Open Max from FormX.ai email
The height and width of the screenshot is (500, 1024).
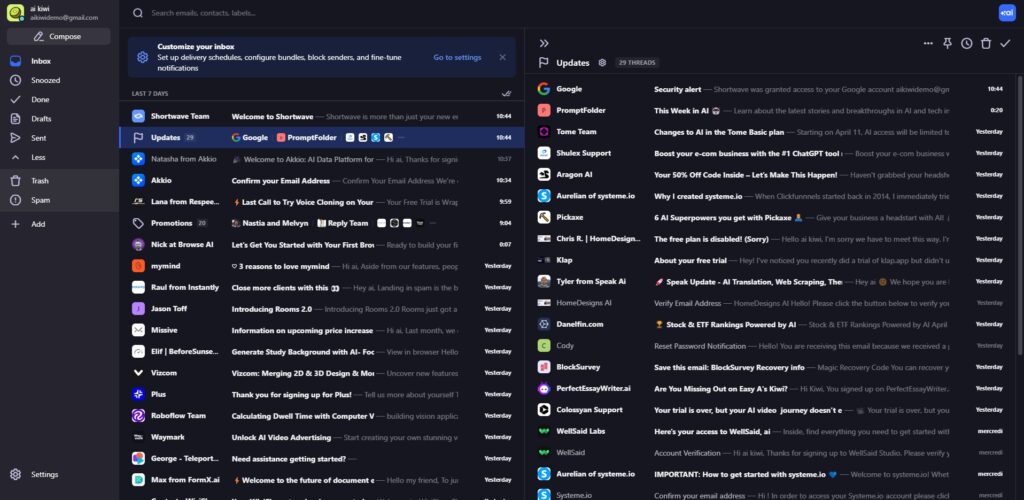[321, 480]
